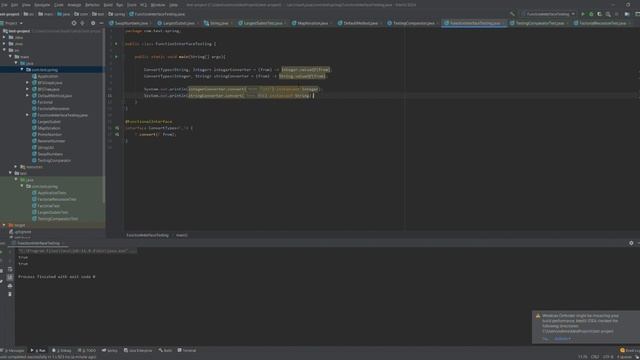Open the Spring tool window button

pyautogui.click(x=110, y=350)
